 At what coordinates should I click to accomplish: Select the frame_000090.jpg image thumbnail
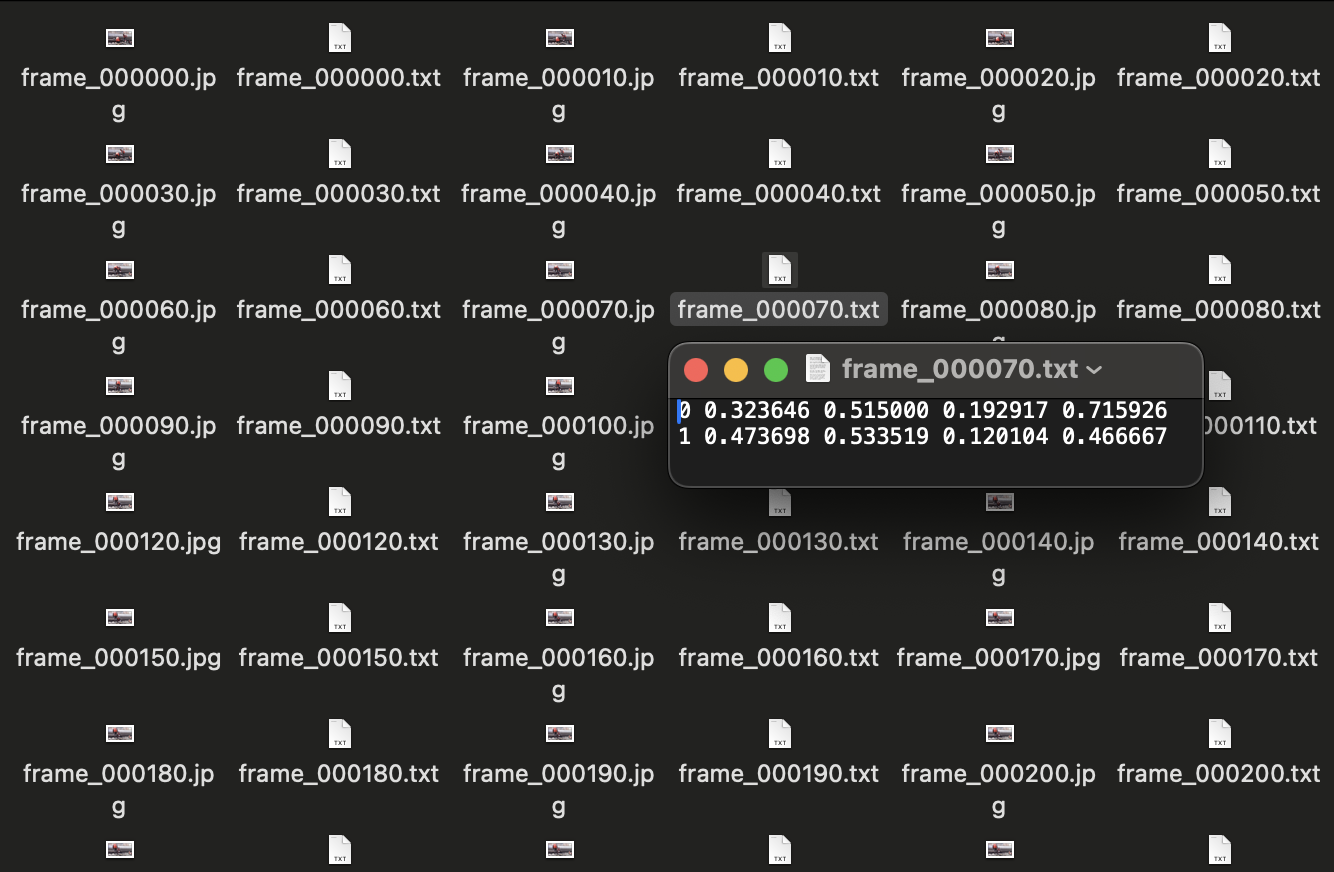point(119,386)
